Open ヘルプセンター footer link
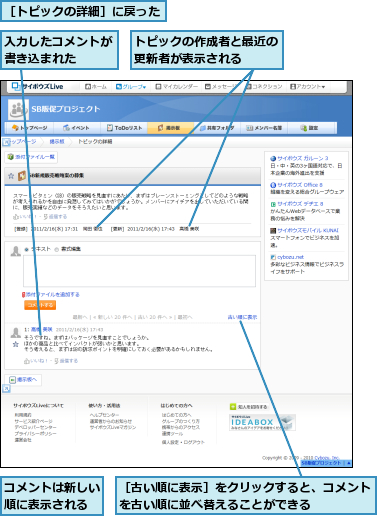377x516 pixels. point(104,415)
